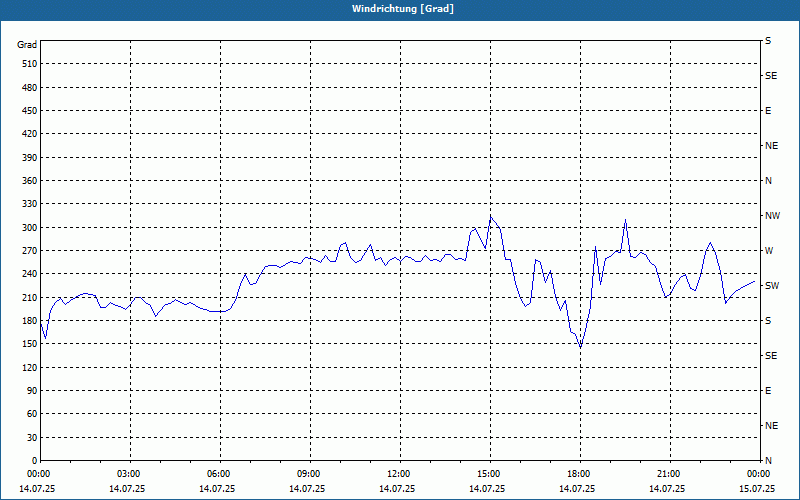Pick the 360 degree axis label
This screenshot has width=800, height=500.
tap(29, 181)
